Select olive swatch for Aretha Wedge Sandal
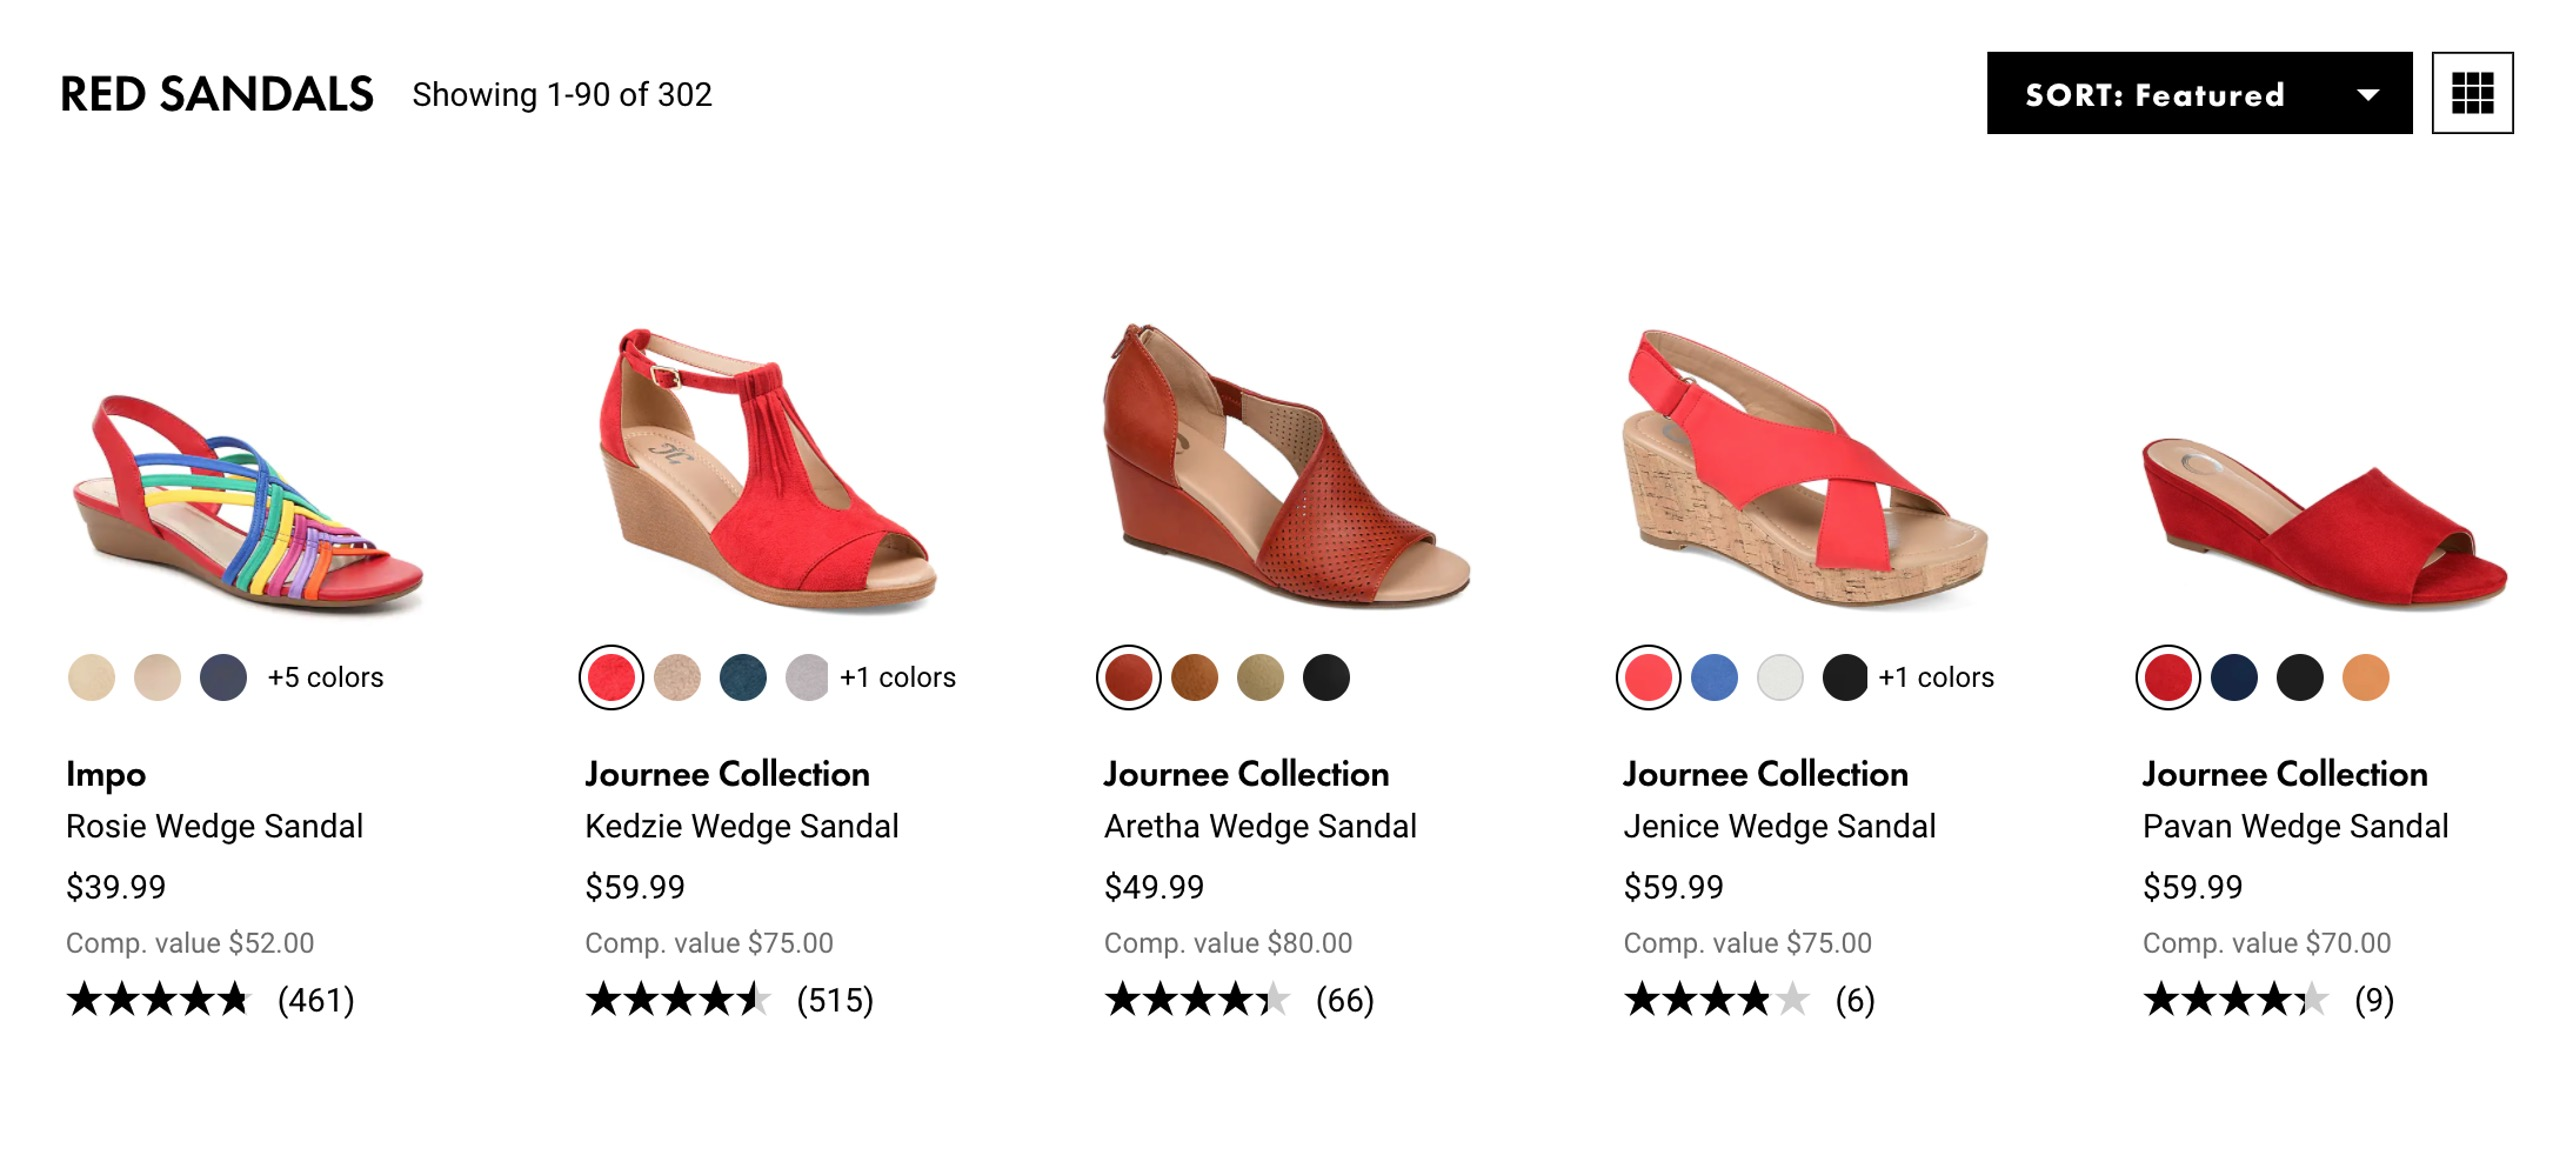 (1260, 678)
